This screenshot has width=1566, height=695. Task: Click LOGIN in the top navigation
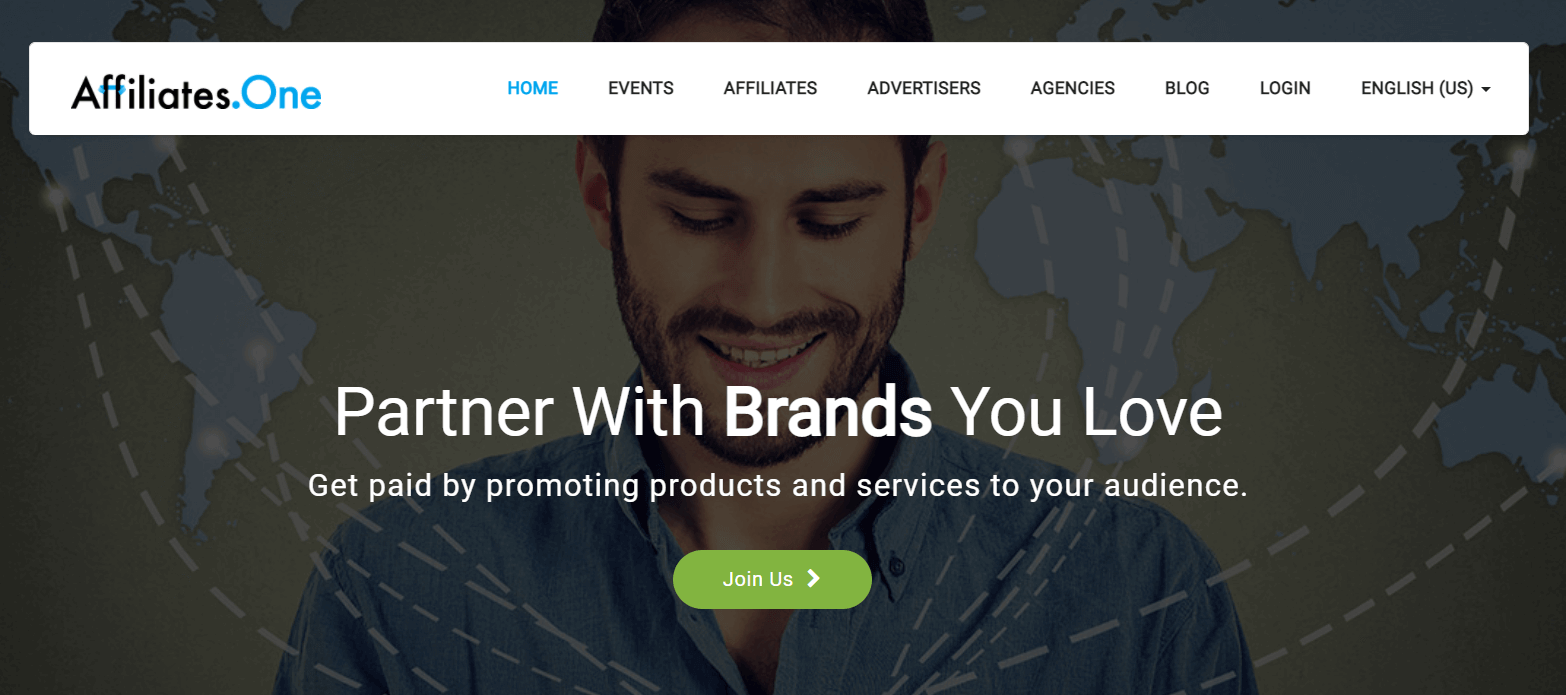coord(1285,88)
